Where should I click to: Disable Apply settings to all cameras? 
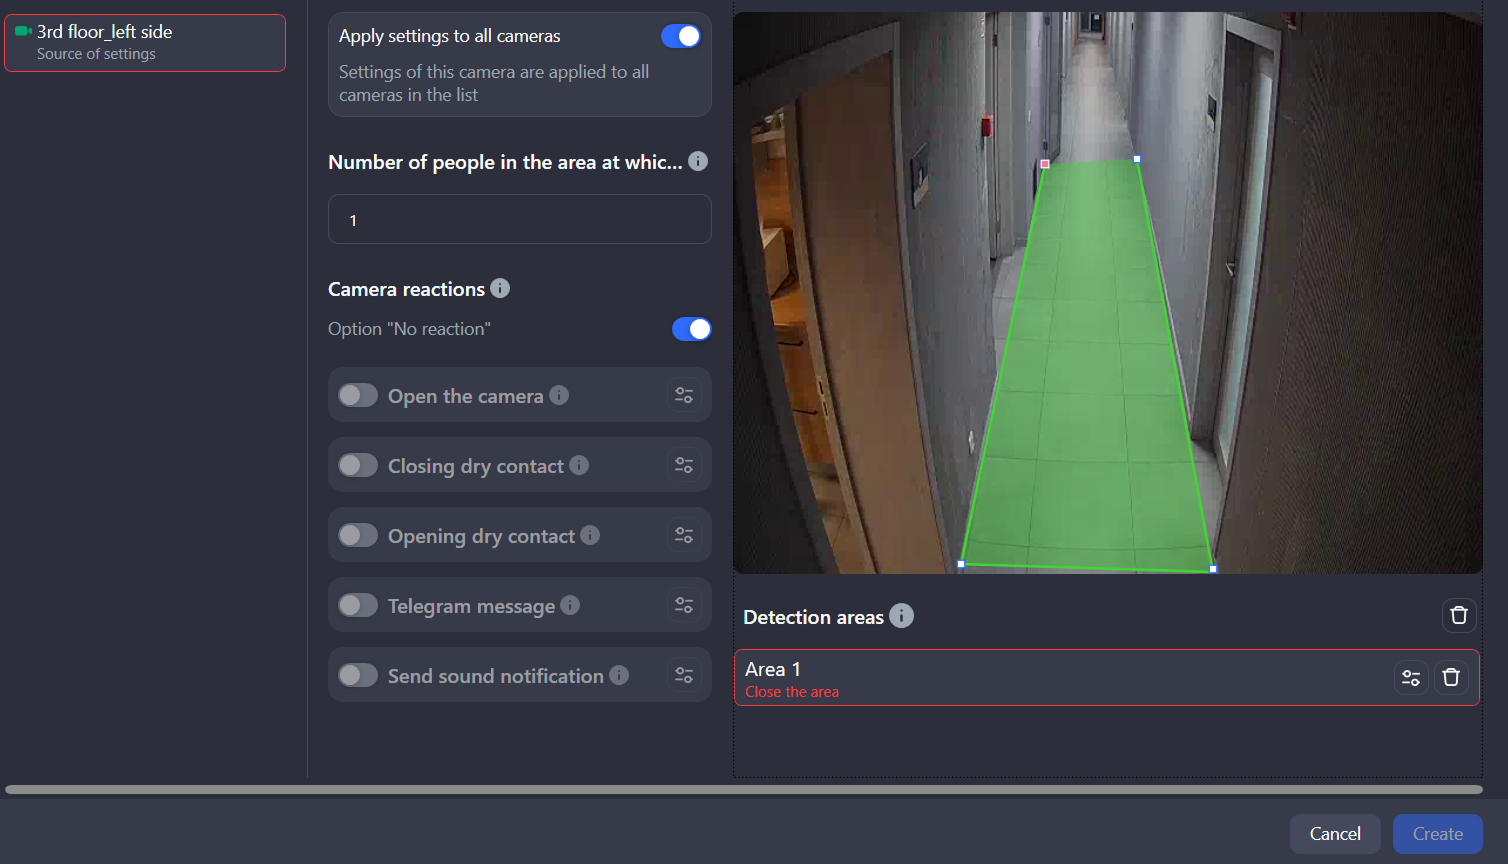tap(681, 36)
